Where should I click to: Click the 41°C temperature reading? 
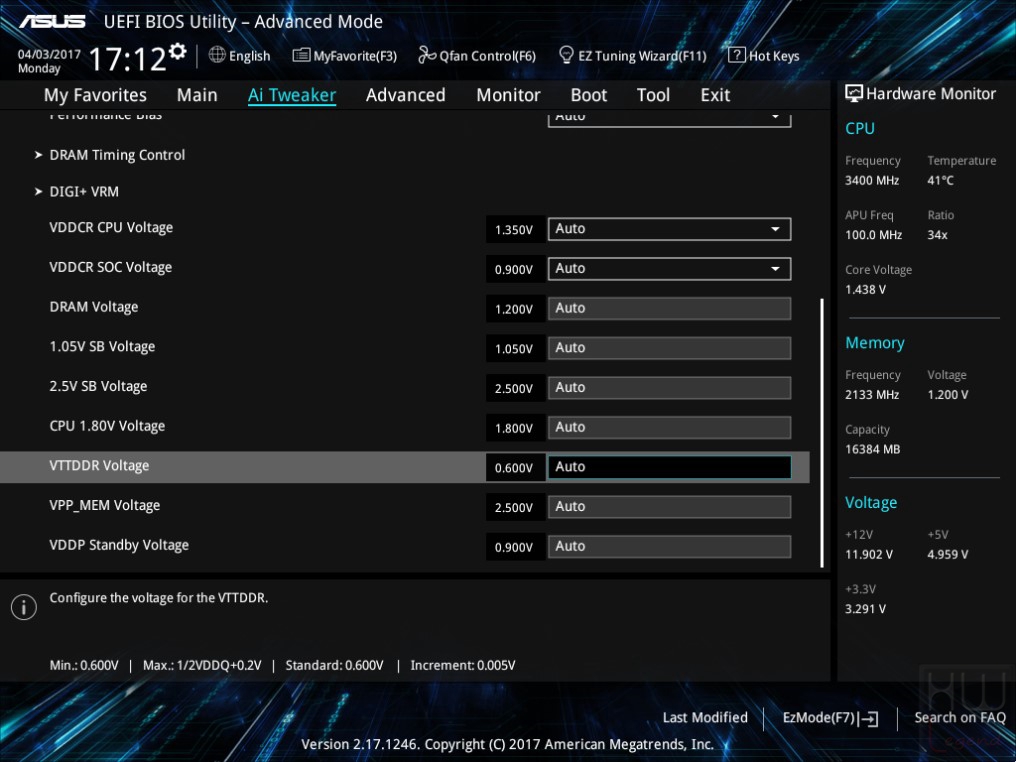click(941, 181)
